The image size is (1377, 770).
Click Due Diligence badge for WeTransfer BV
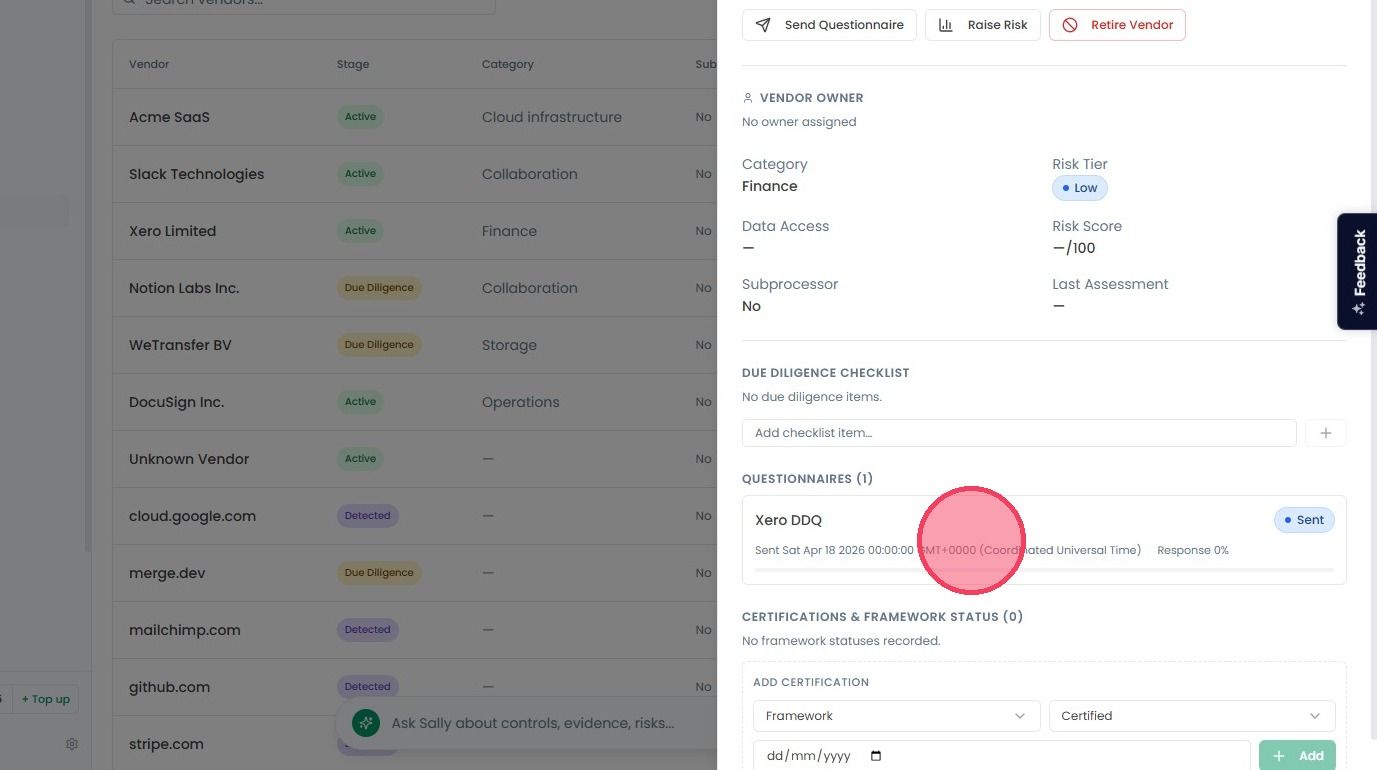tap(379, 345)
